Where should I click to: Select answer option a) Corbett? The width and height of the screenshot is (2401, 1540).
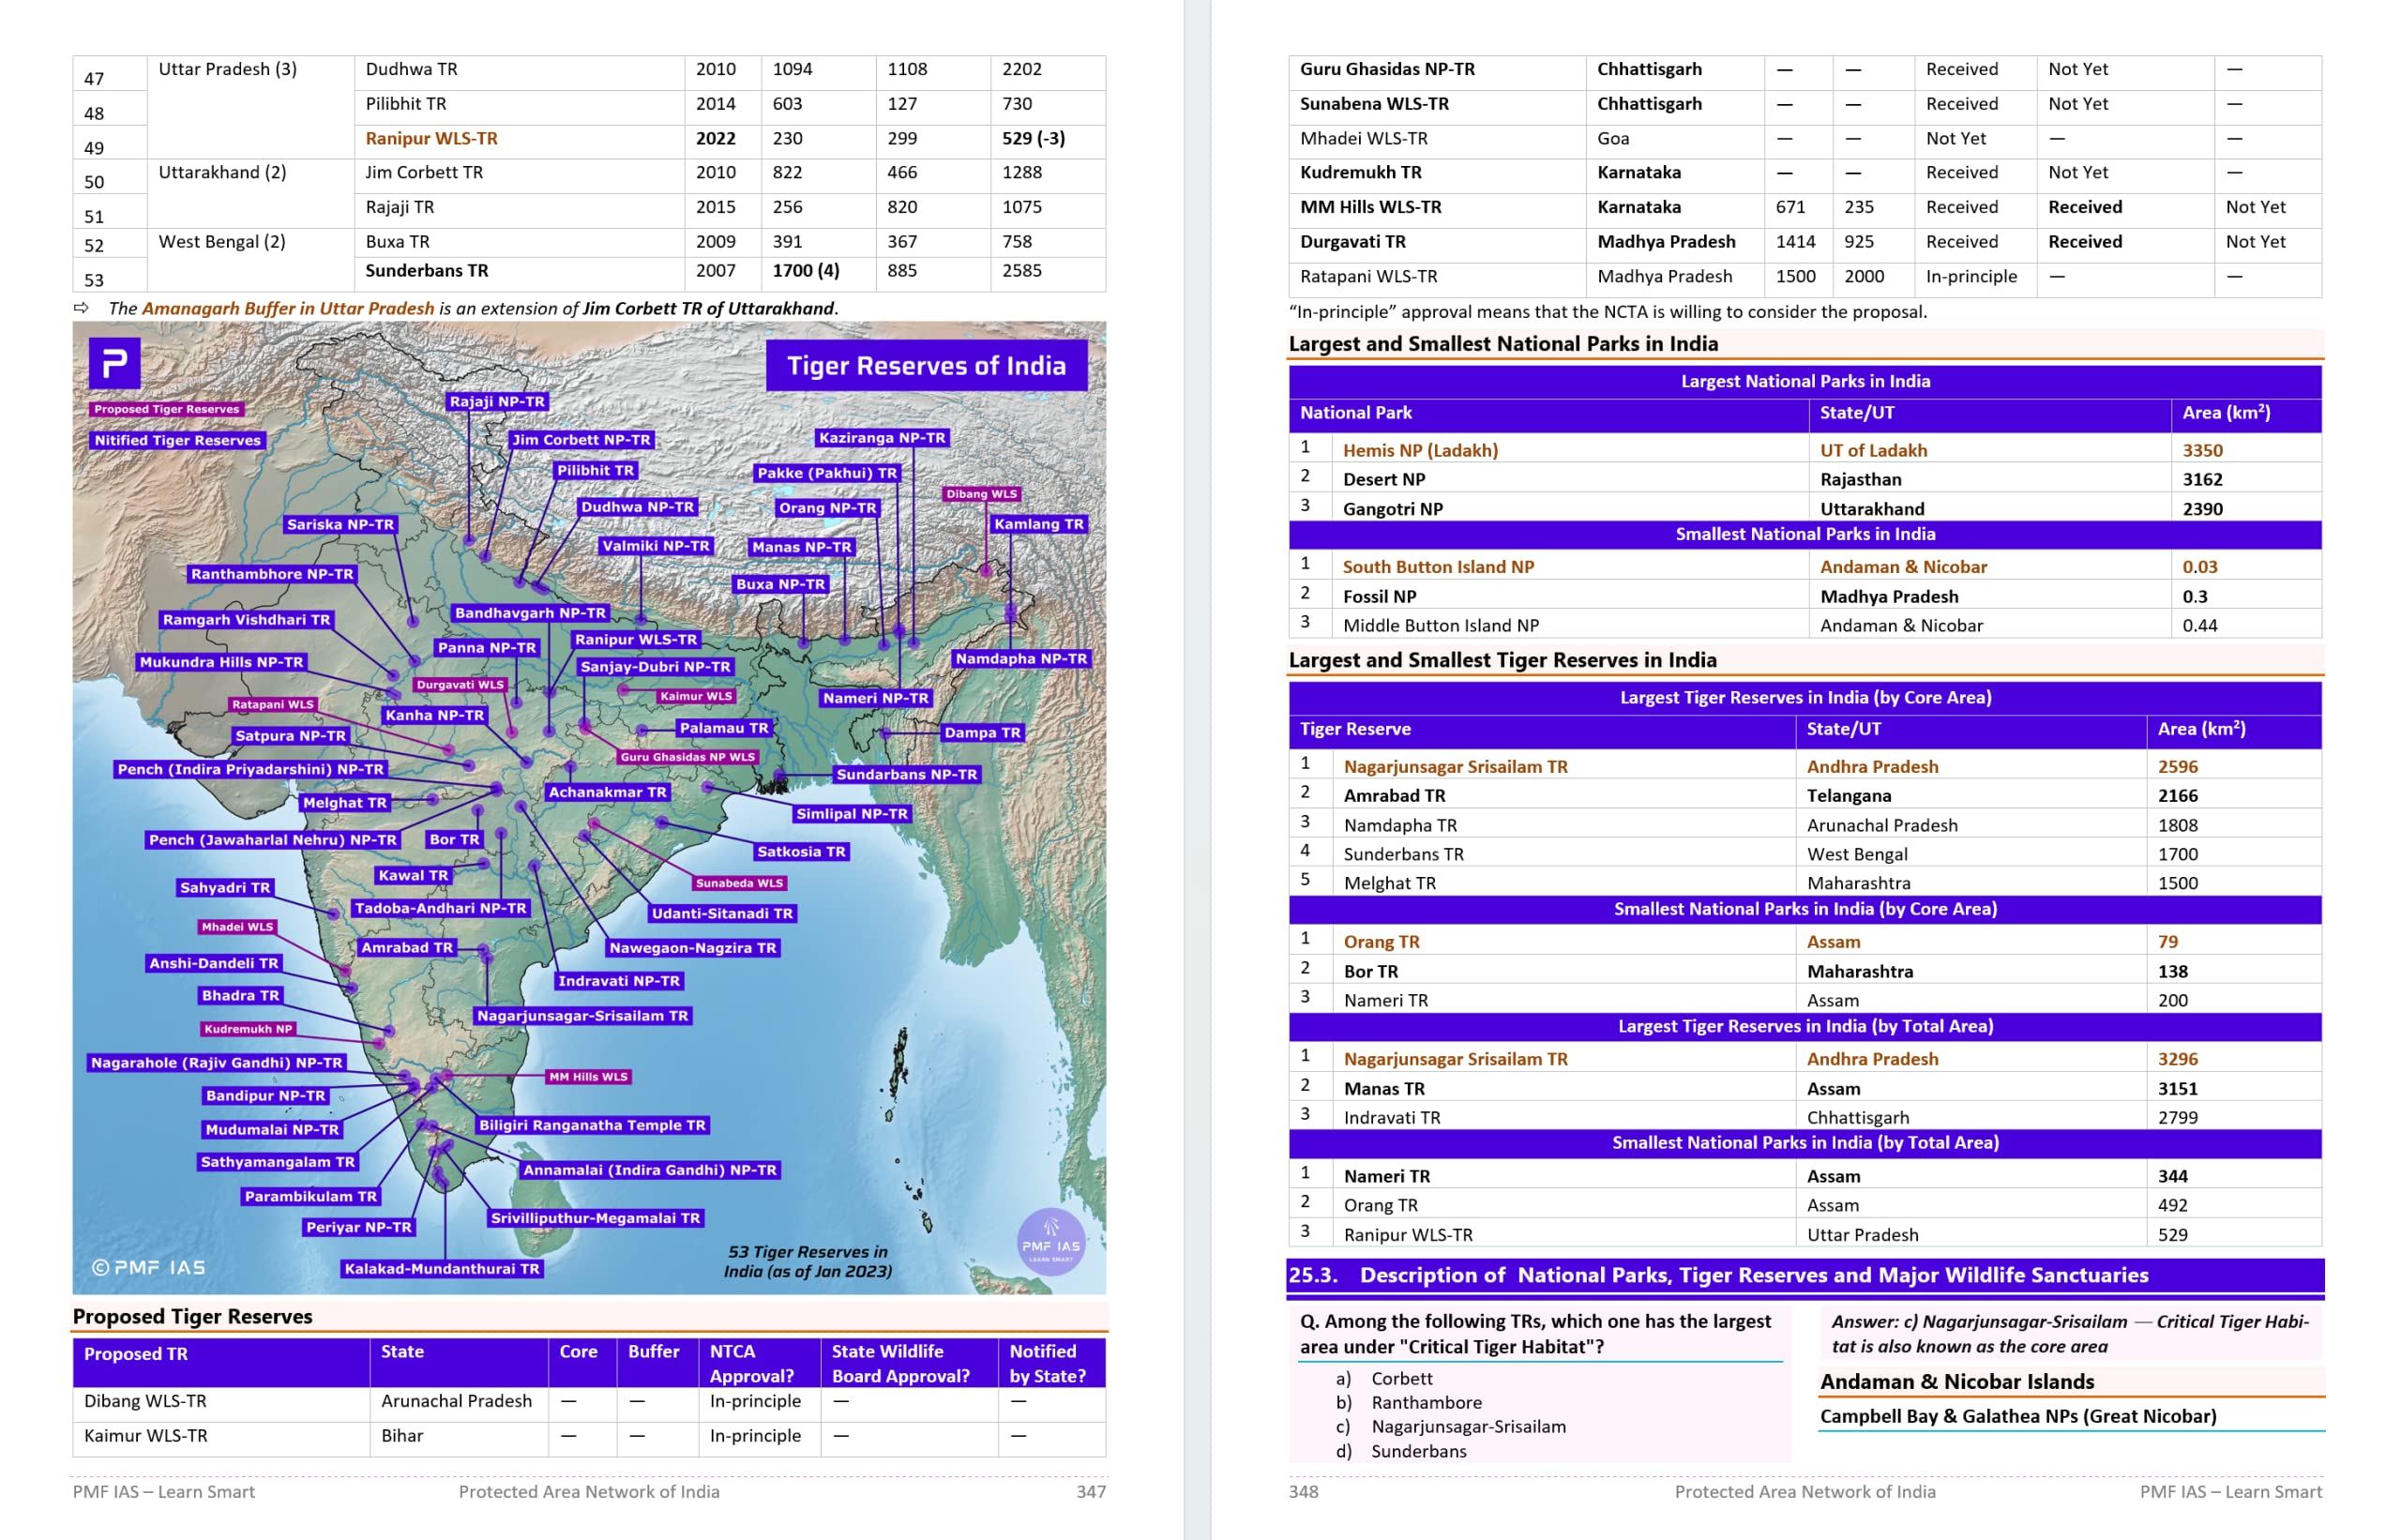(1400, 1378)
